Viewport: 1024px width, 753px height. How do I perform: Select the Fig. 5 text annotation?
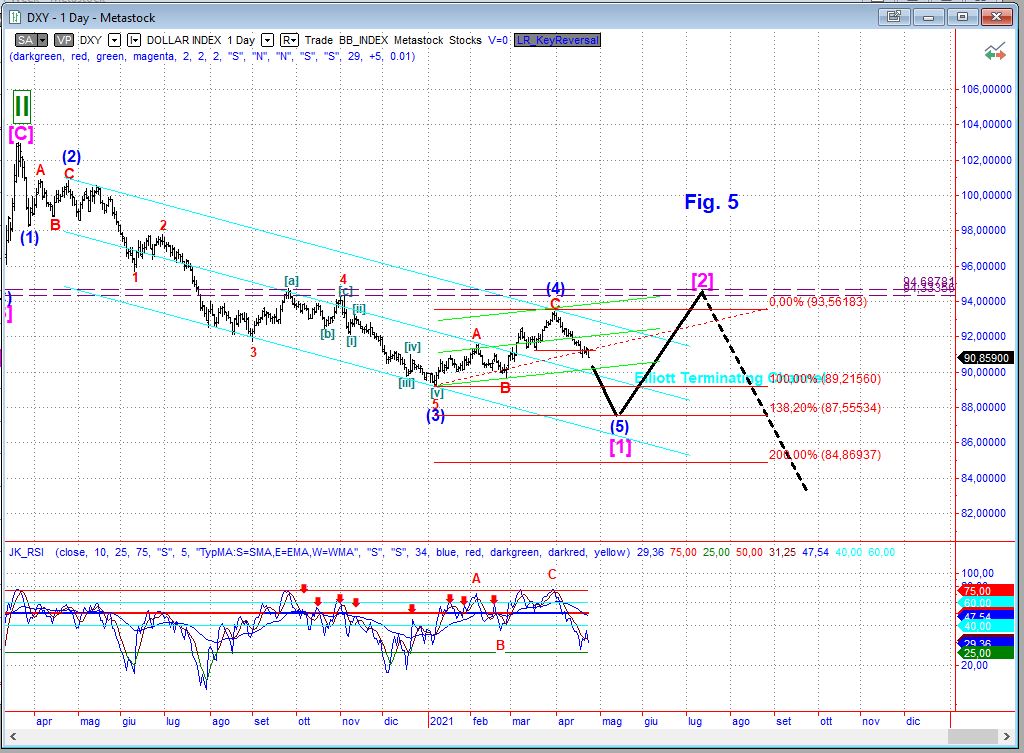[711, 202]
